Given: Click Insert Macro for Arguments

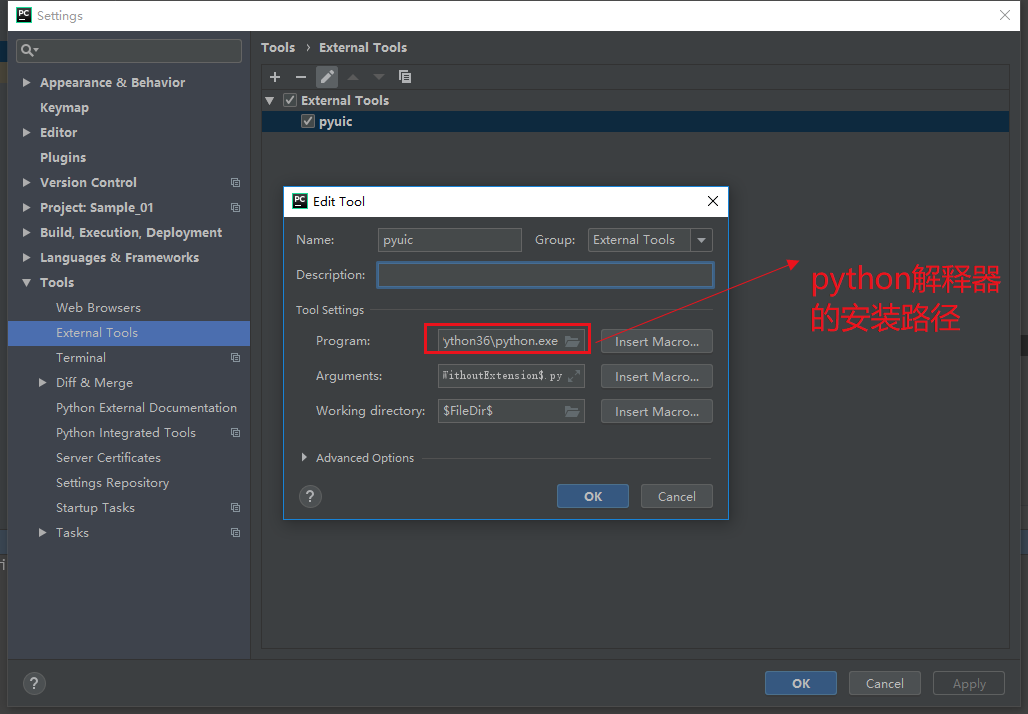Looking at the screenshot, I should tap(656, 376).
